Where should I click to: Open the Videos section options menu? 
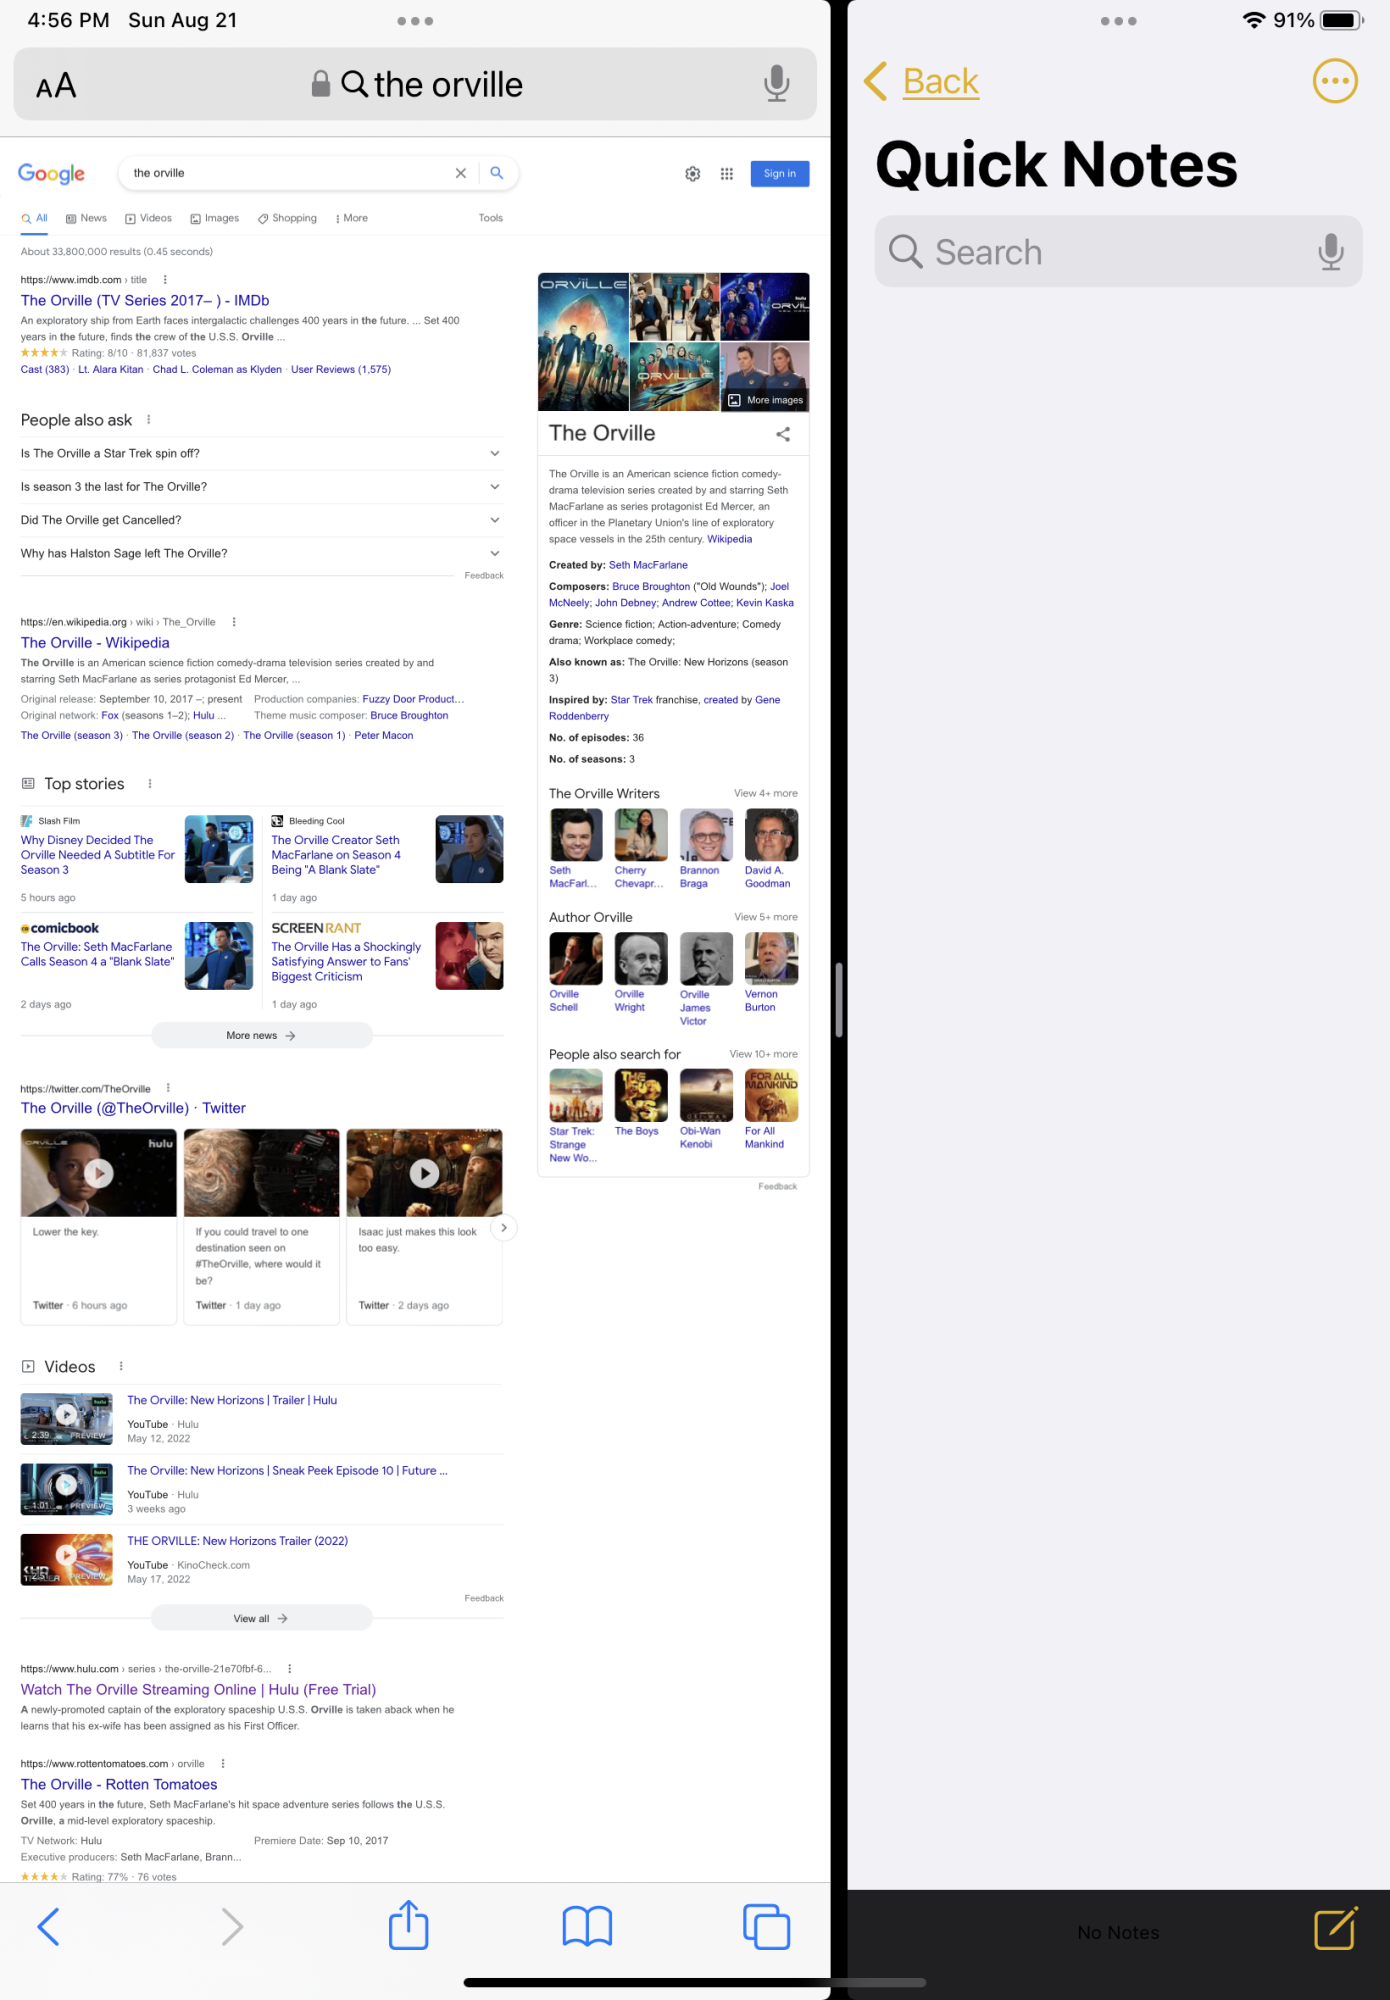click(x=121, y=1367)
